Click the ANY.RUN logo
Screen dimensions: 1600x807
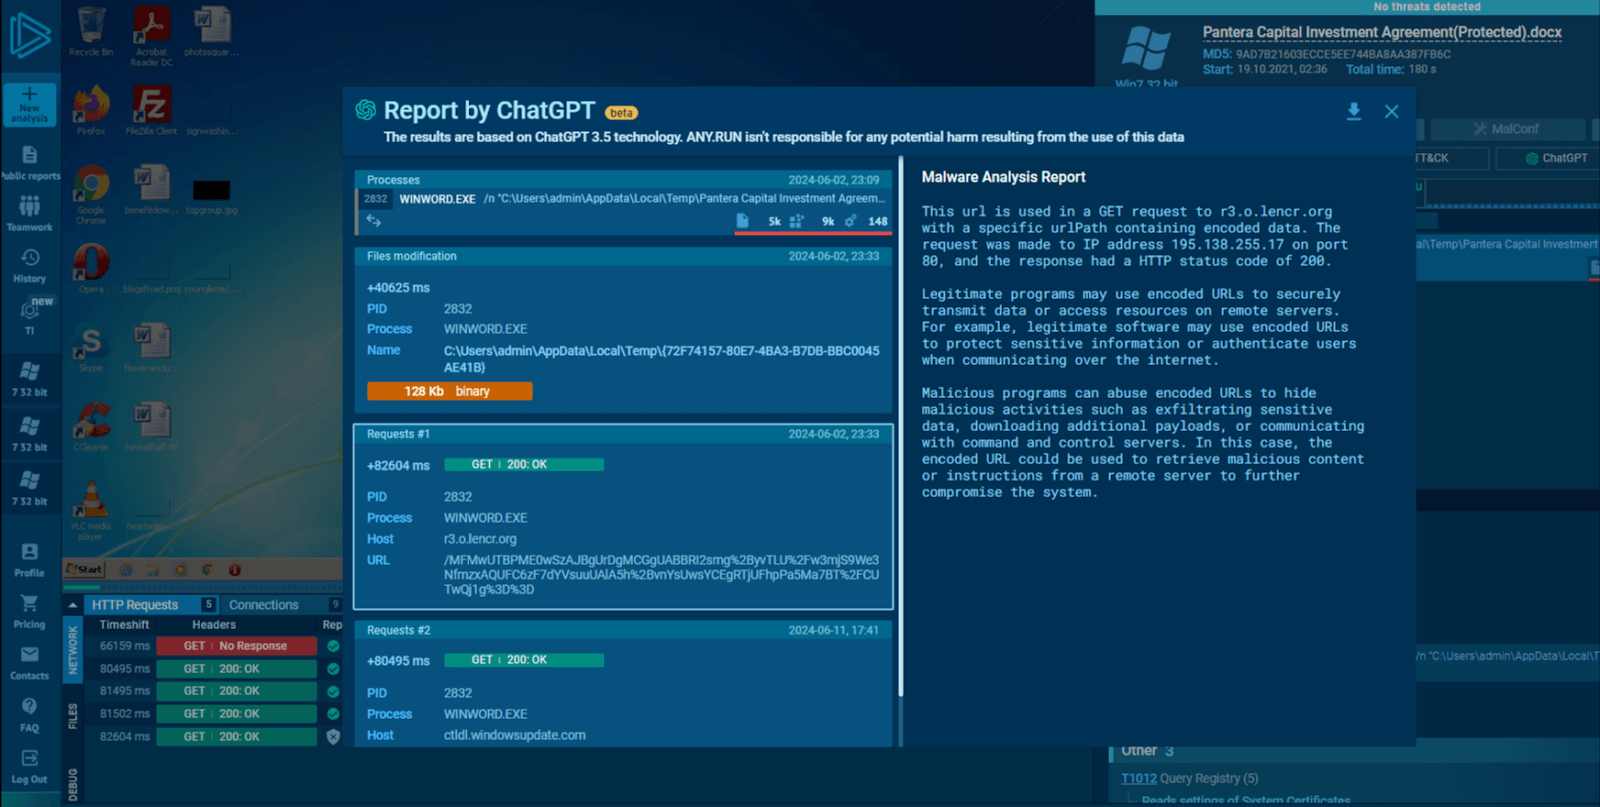coord(30,36)
